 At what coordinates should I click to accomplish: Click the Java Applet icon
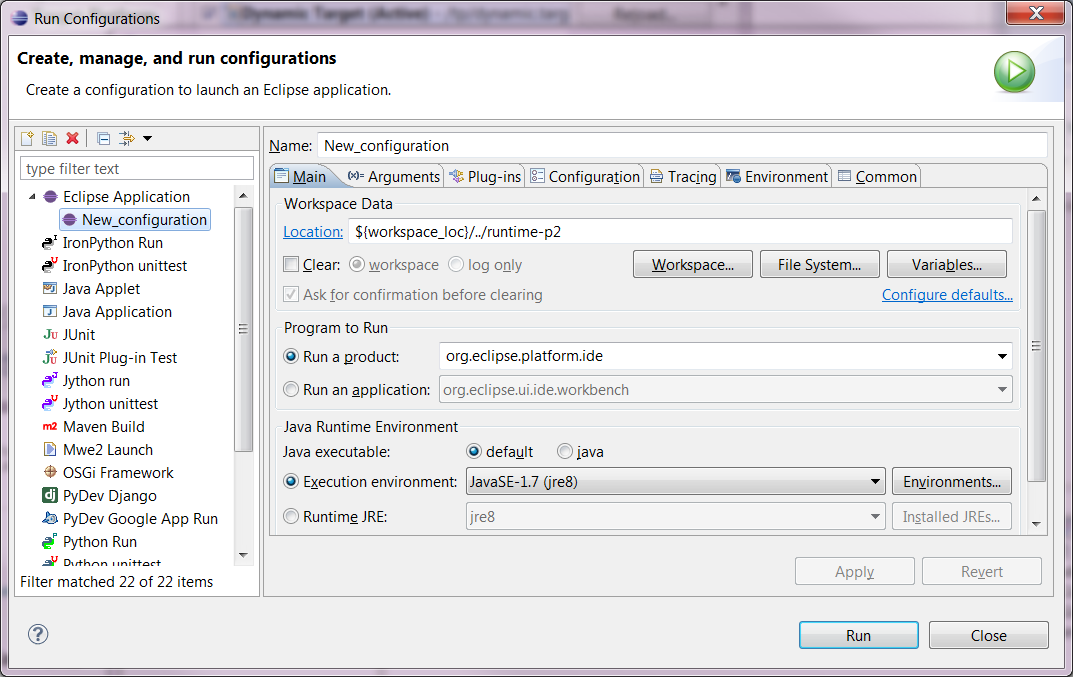pos(50,288)
